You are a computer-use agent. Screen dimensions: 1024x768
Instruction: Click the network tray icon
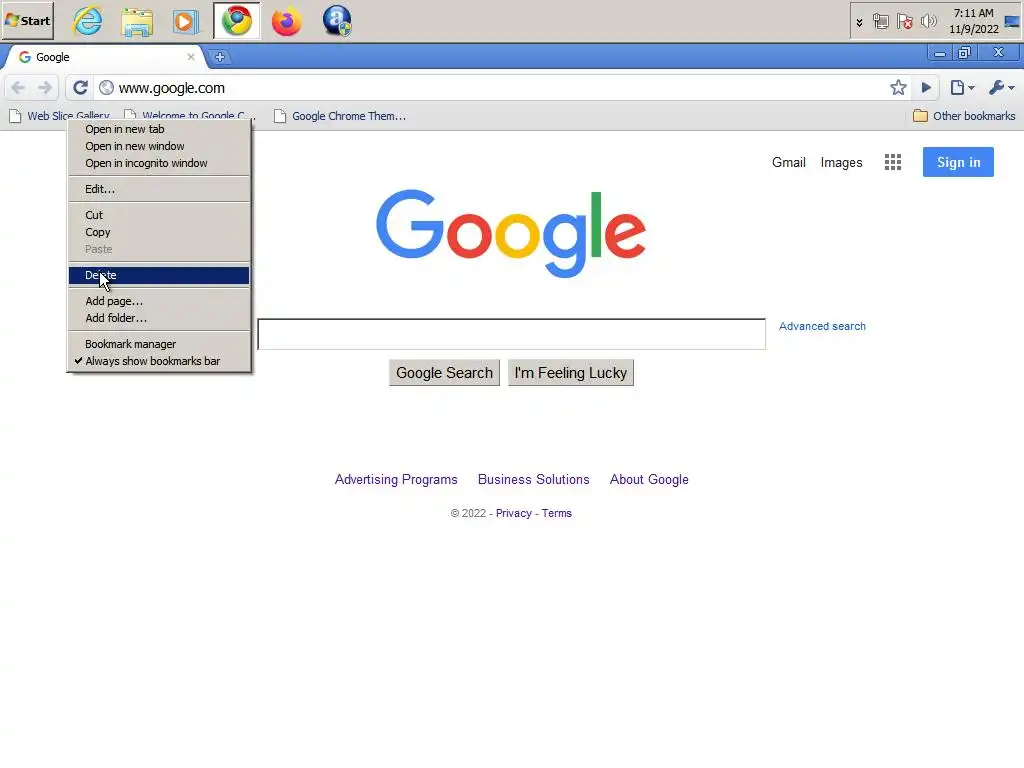click(x=880, y=22)
